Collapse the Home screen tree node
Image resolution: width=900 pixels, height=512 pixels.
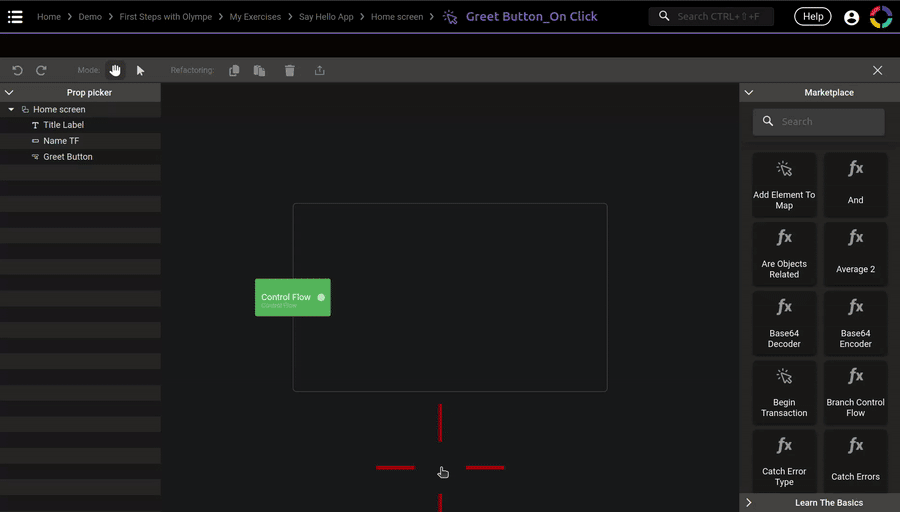(11, 110)
